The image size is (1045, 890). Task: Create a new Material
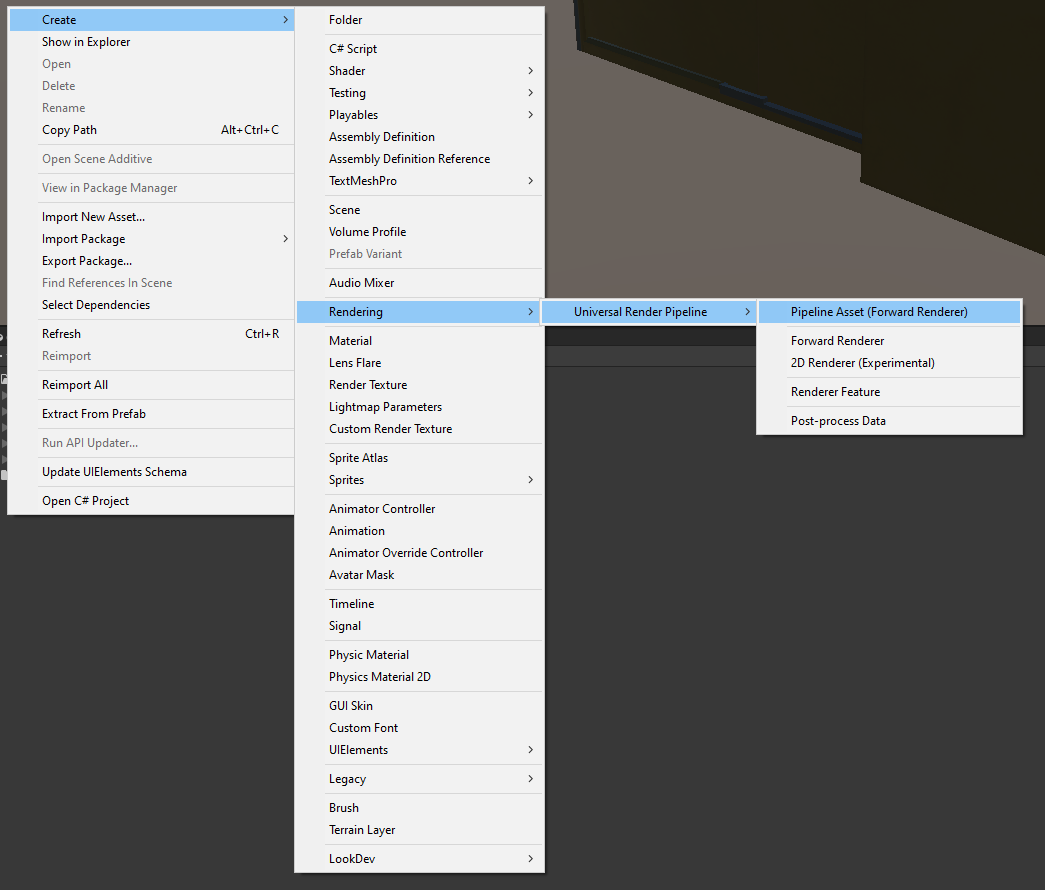(419, 341)
